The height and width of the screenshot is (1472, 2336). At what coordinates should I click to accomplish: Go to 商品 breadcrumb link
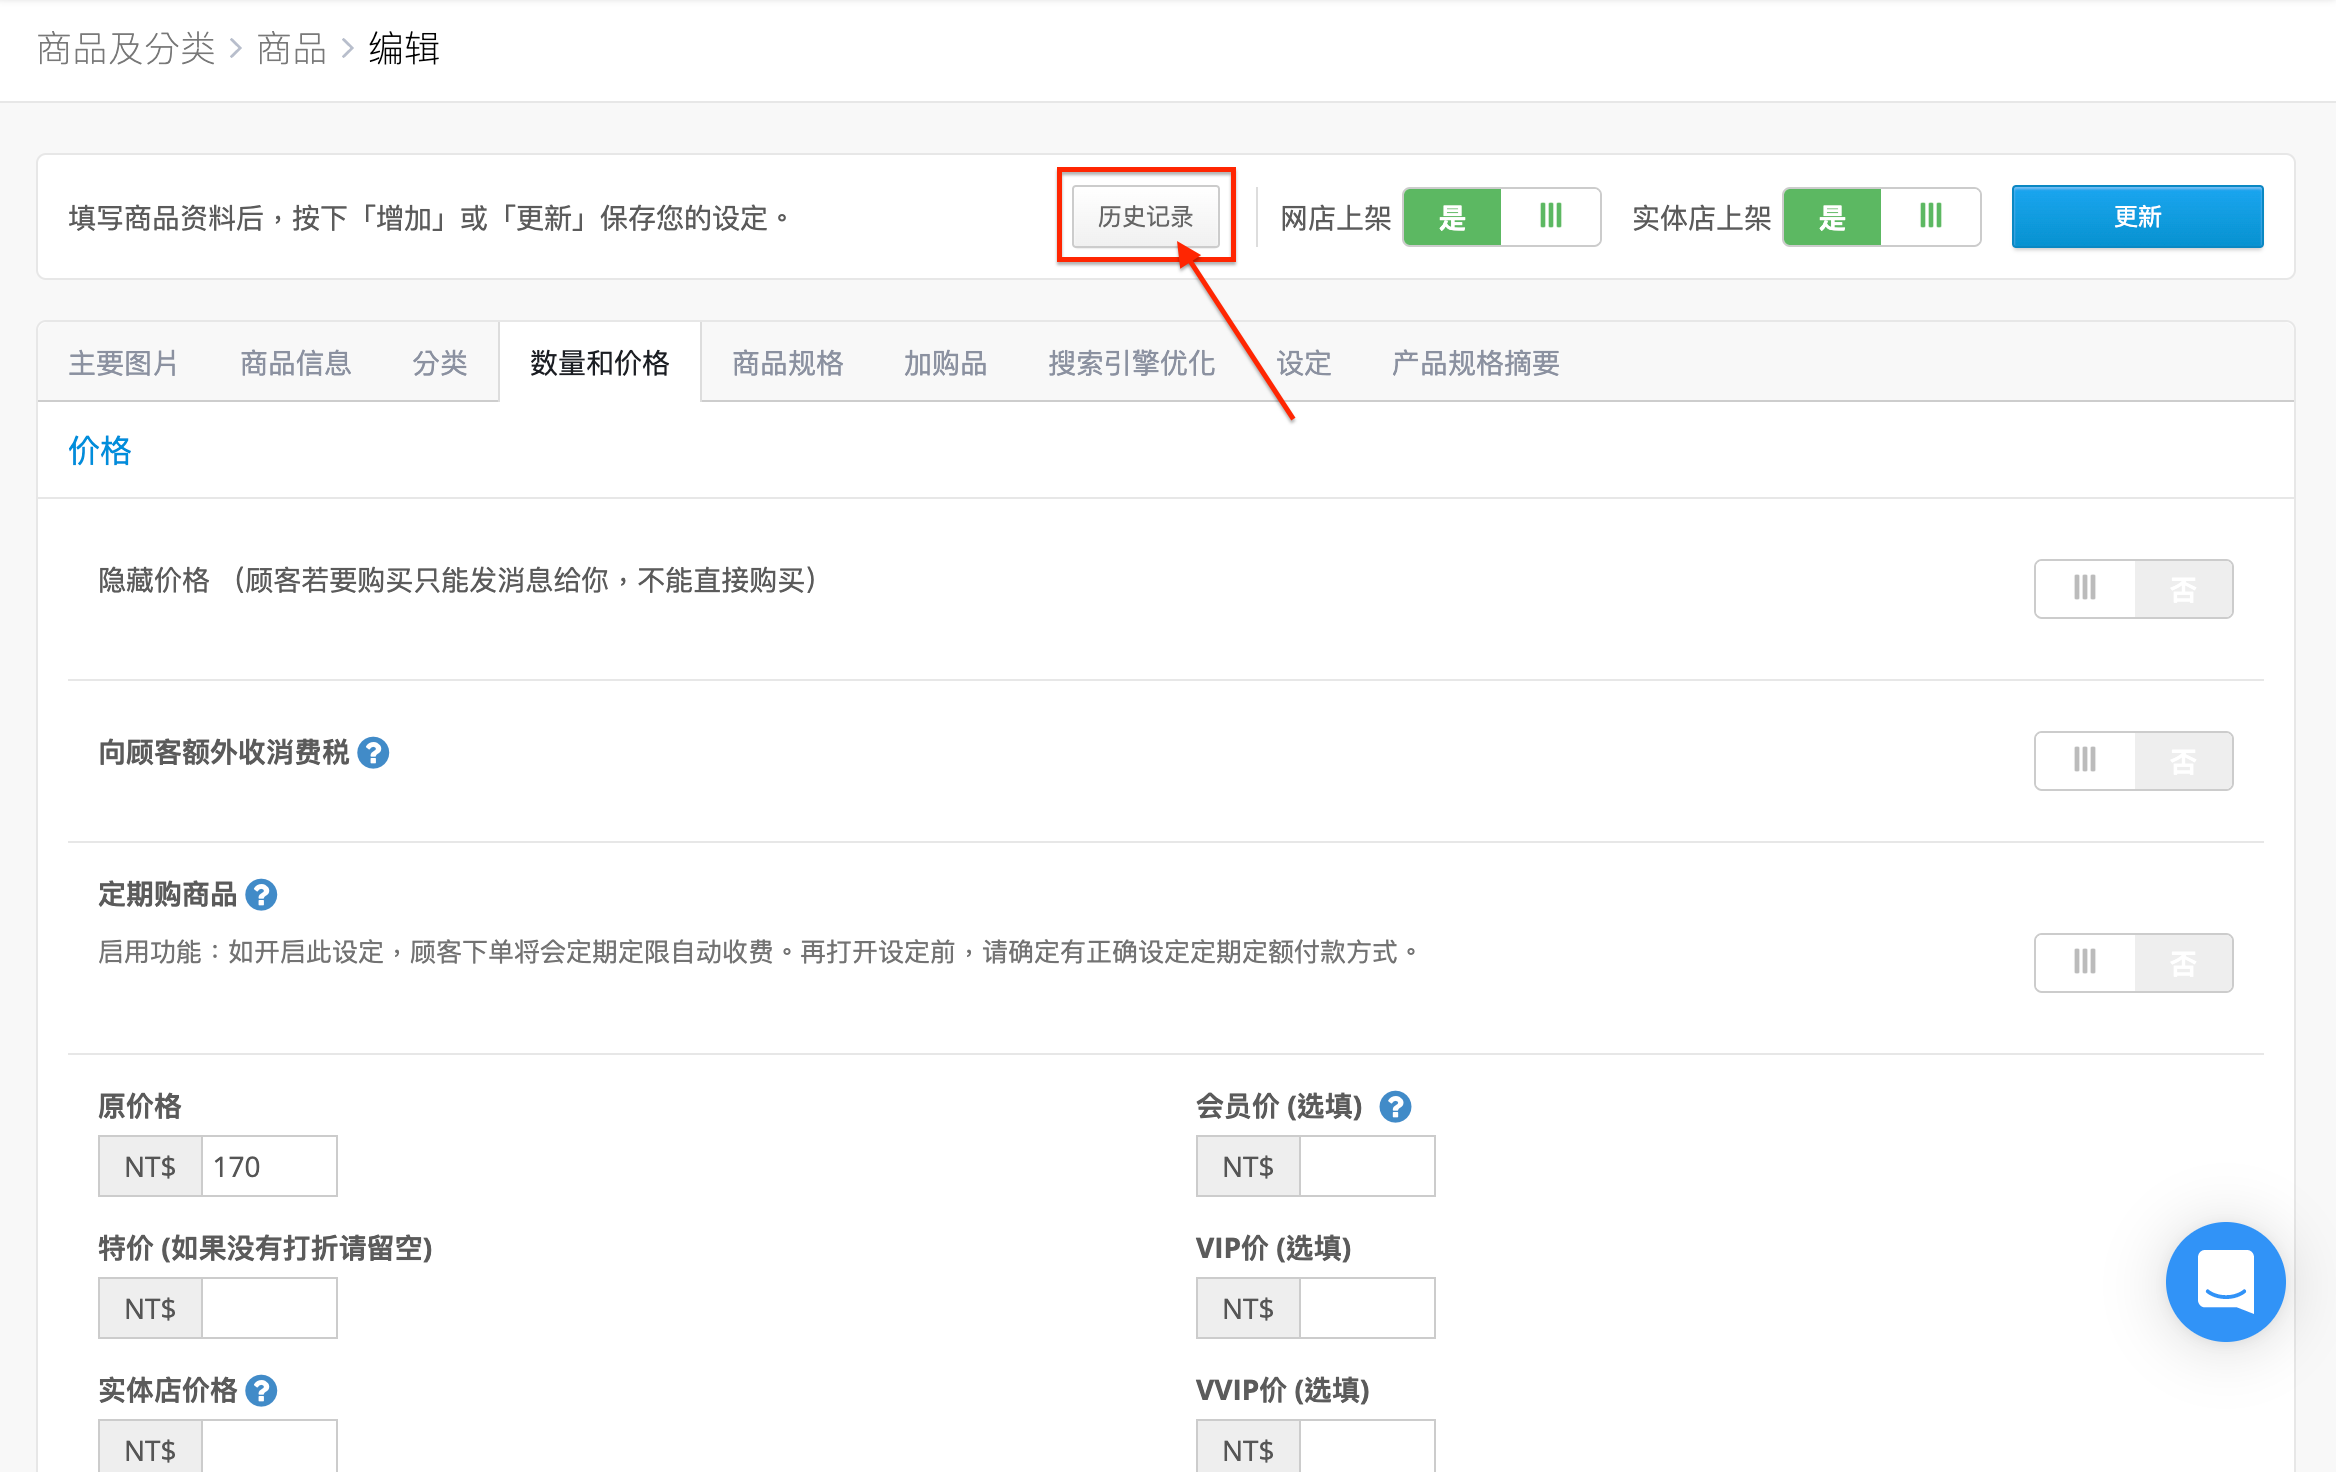(x=292, y=48)
